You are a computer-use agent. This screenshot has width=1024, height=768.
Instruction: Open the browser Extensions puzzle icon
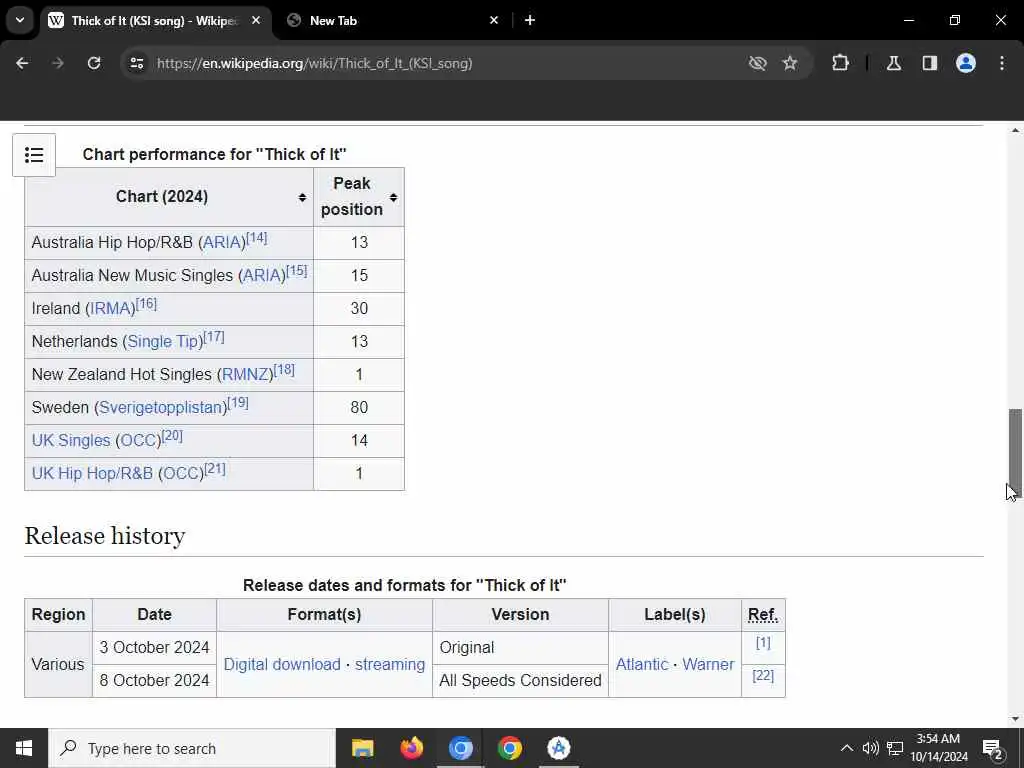coord(840,63)
